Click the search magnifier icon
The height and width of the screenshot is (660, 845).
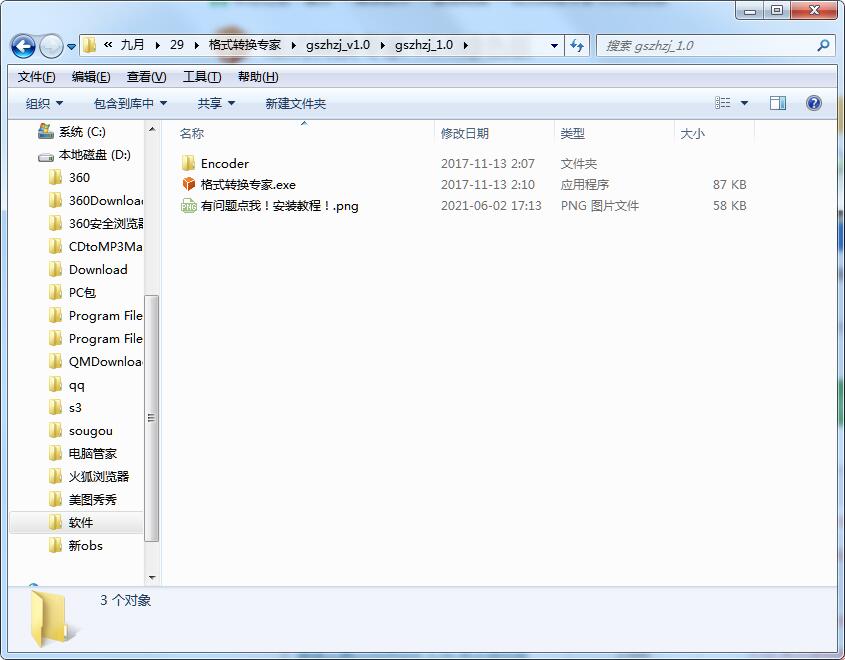(x=823, y=46)
